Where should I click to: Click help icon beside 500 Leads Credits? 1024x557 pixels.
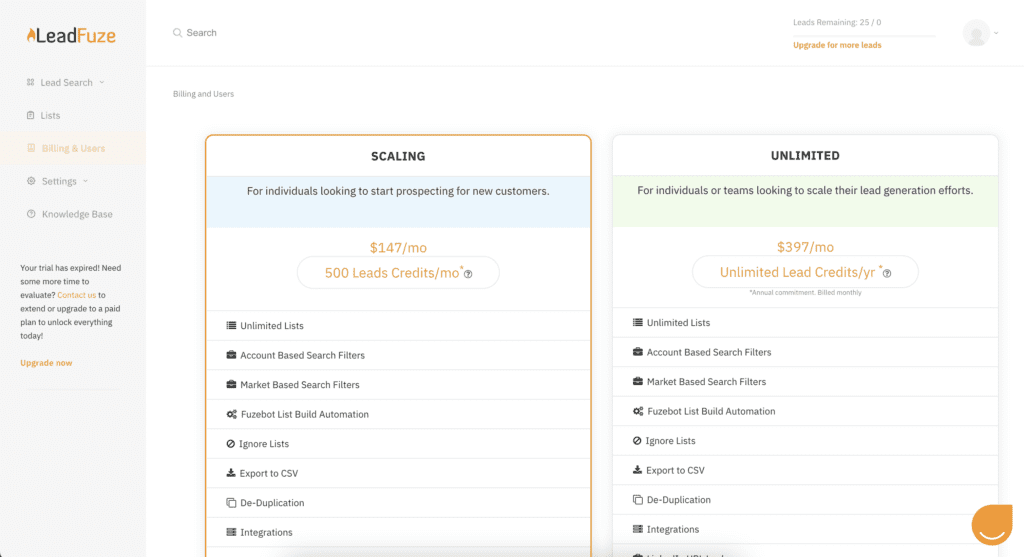[468, 274]
